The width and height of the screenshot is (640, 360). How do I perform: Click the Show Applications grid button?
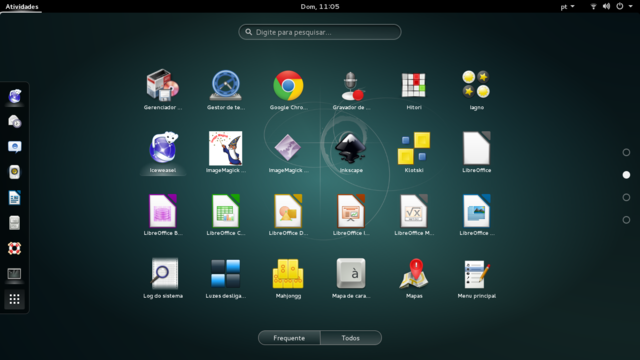[15, 300]
